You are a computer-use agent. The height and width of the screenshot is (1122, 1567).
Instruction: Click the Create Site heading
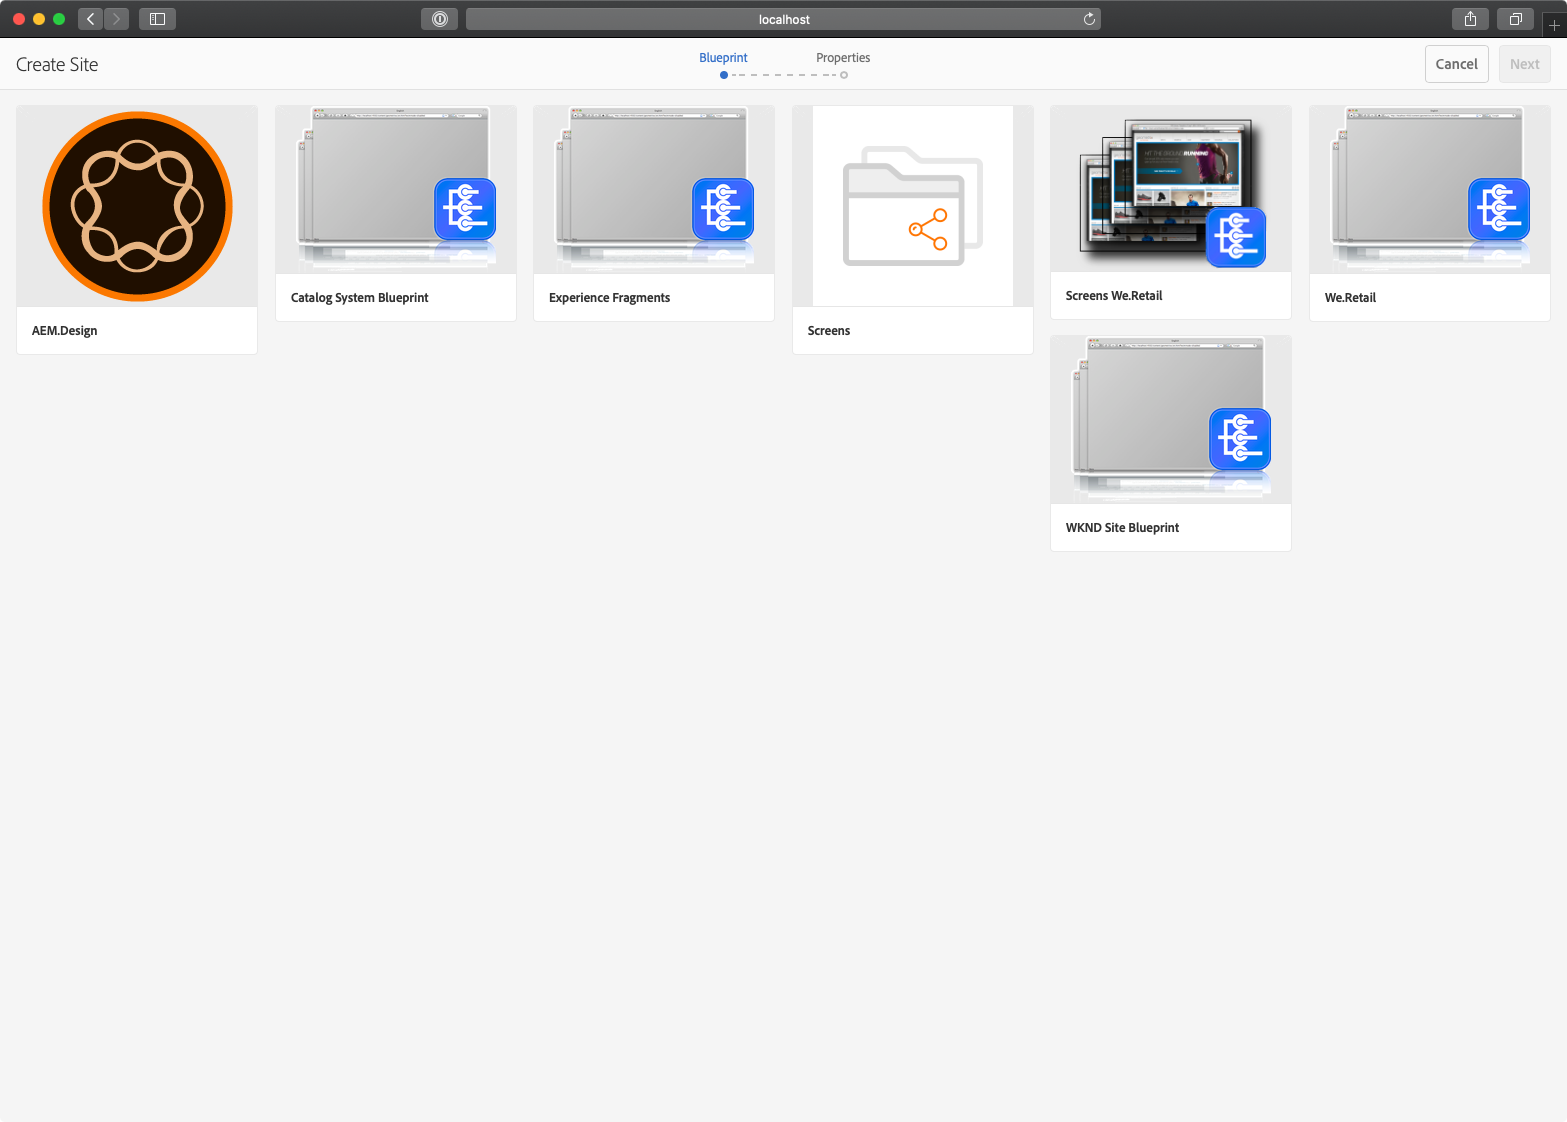point(57,65)
